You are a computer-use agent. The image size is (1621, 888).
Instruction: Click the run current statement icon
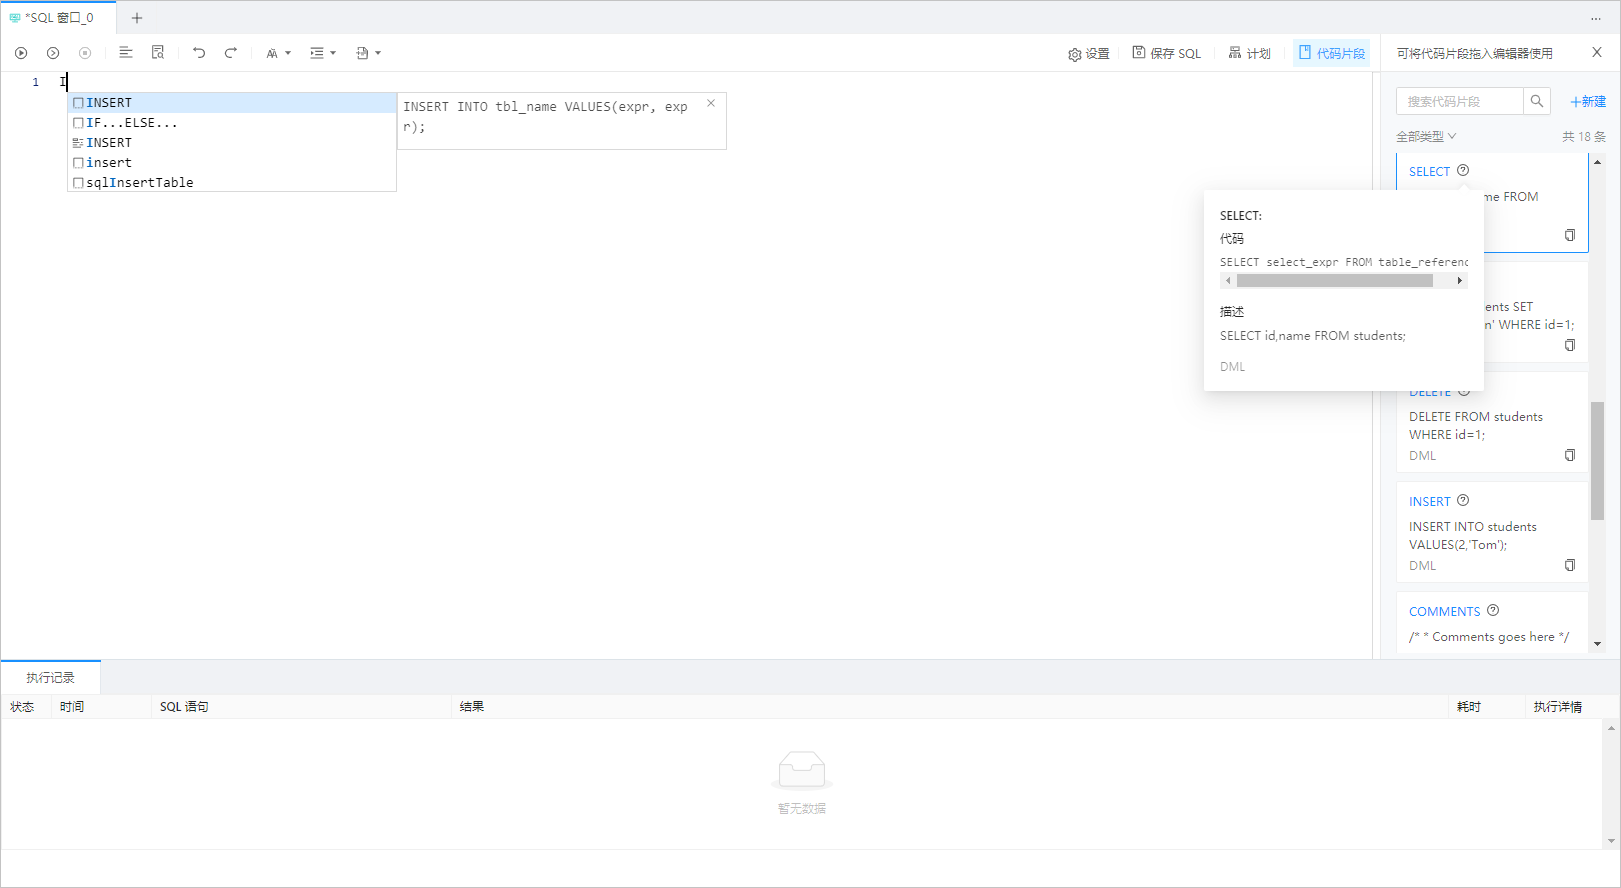[53, 53]
